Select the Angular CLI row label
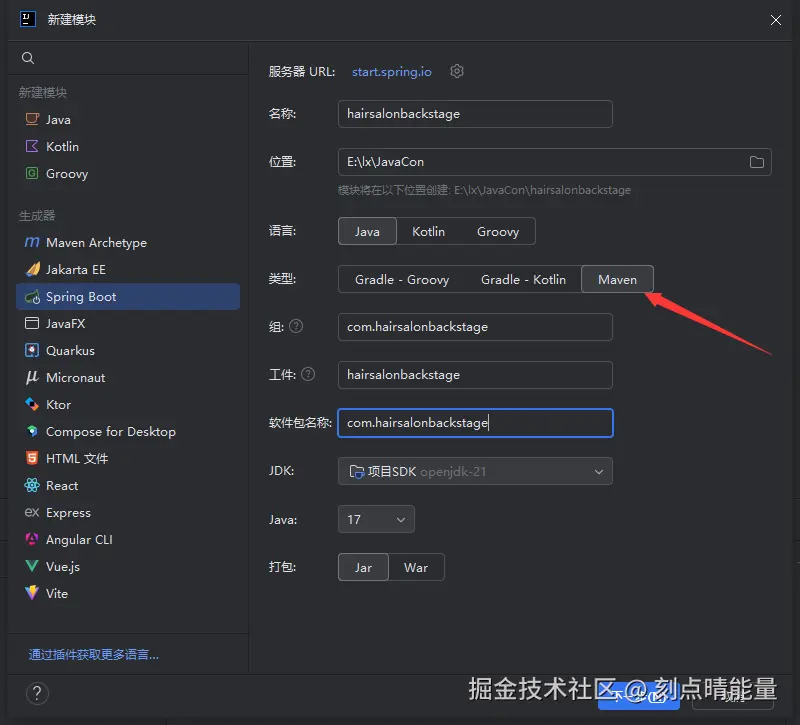Screen dimensions: 800x725 coord(79,539)
